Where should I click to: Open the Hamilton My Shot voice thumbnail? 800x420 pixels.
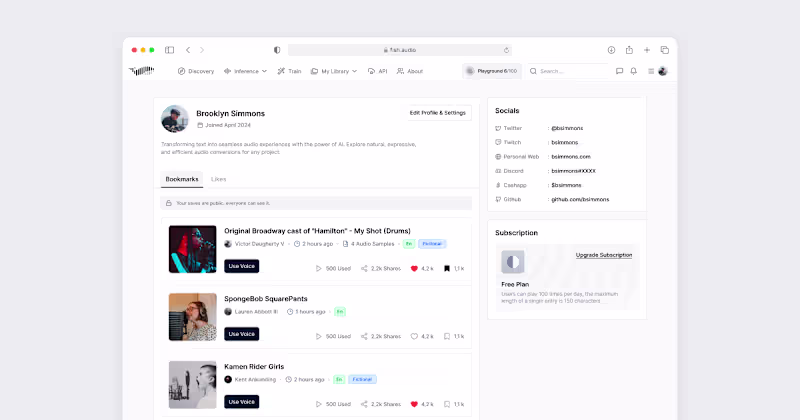pos(192,249)
